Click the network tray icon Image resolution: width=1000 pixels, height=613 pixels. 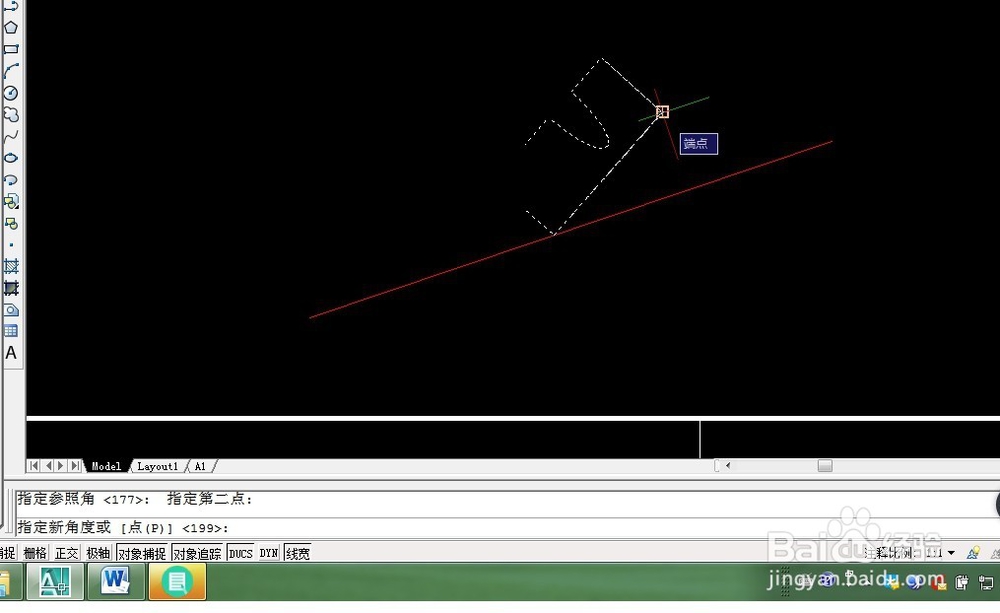986,582
